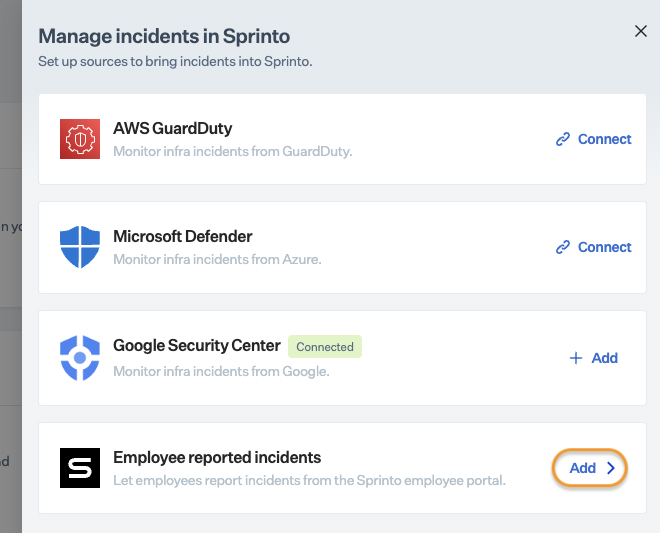
Task: Connect Microsoft Defender
Action: 593,247
